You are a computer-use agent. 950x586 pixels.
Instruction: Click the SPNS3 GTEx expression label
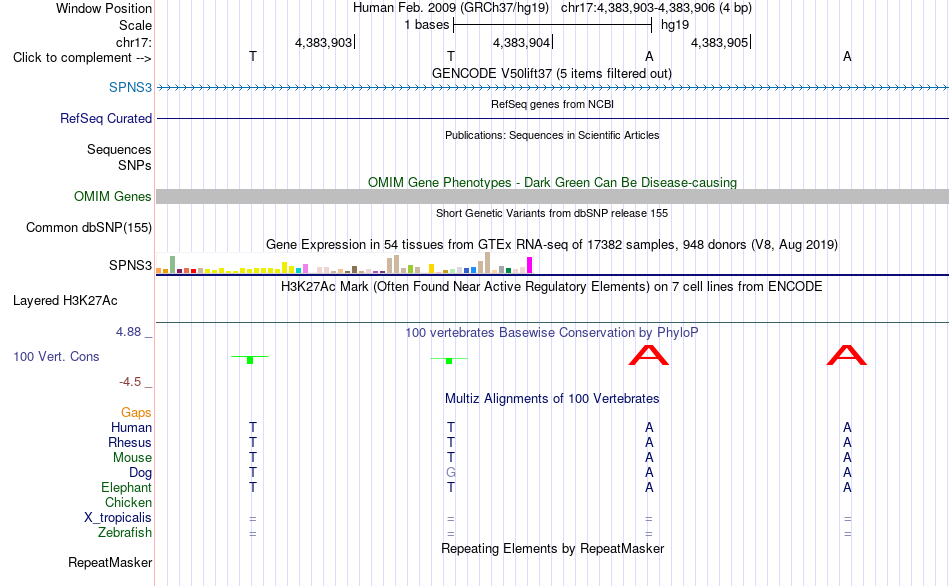pyautogui.click(x=130, y=265)
